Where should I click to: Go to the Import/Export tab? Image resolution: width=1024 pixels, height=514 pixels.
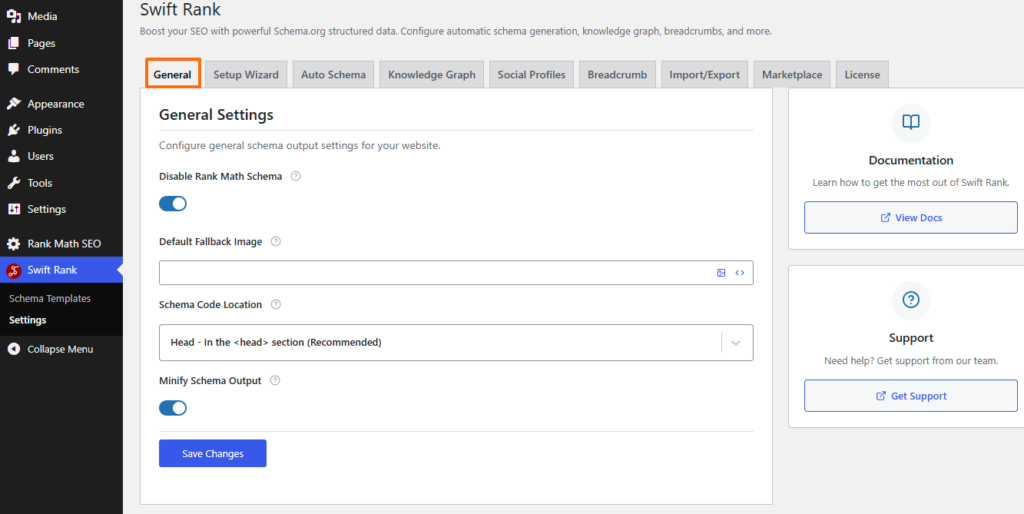[x=704, y=74]
